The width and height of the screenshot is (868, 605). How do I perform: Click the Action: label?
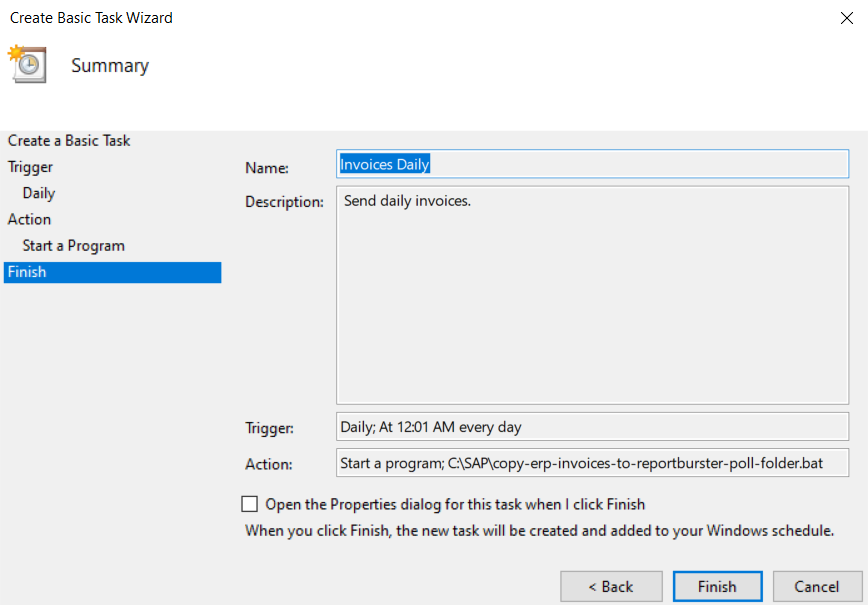268,464
